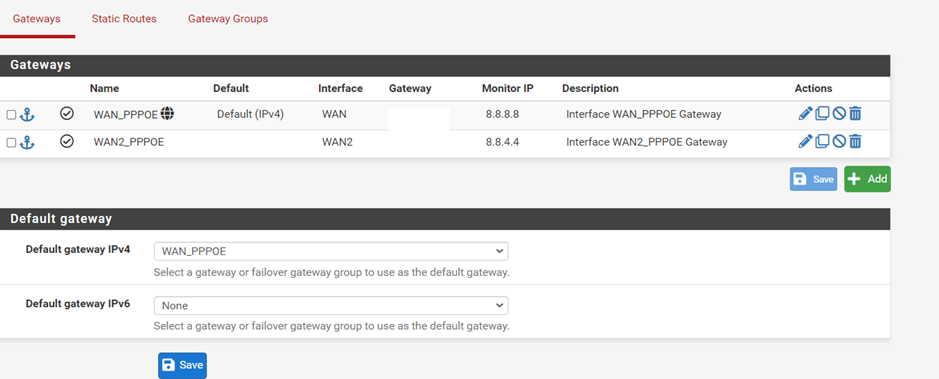The image size is (939, 379).
Task: Click the 8.8.8.8 monitor IP cell
Action: coord(502,114)
